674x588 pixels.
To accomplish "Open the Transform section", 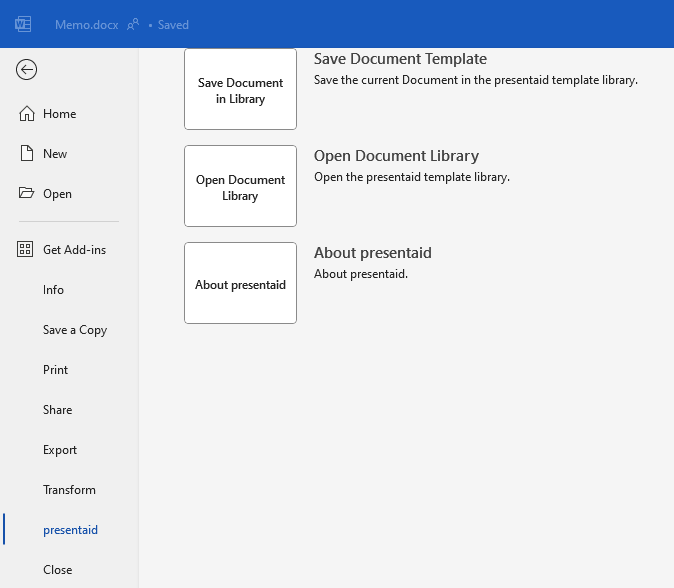I will (x=69, y=490).
